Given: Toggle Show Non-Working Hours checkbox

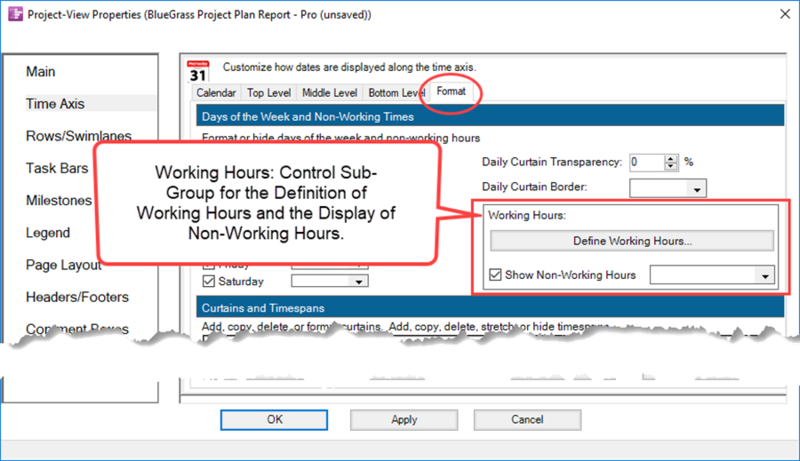Looking at the screenshot, I should tap(495, 275).
